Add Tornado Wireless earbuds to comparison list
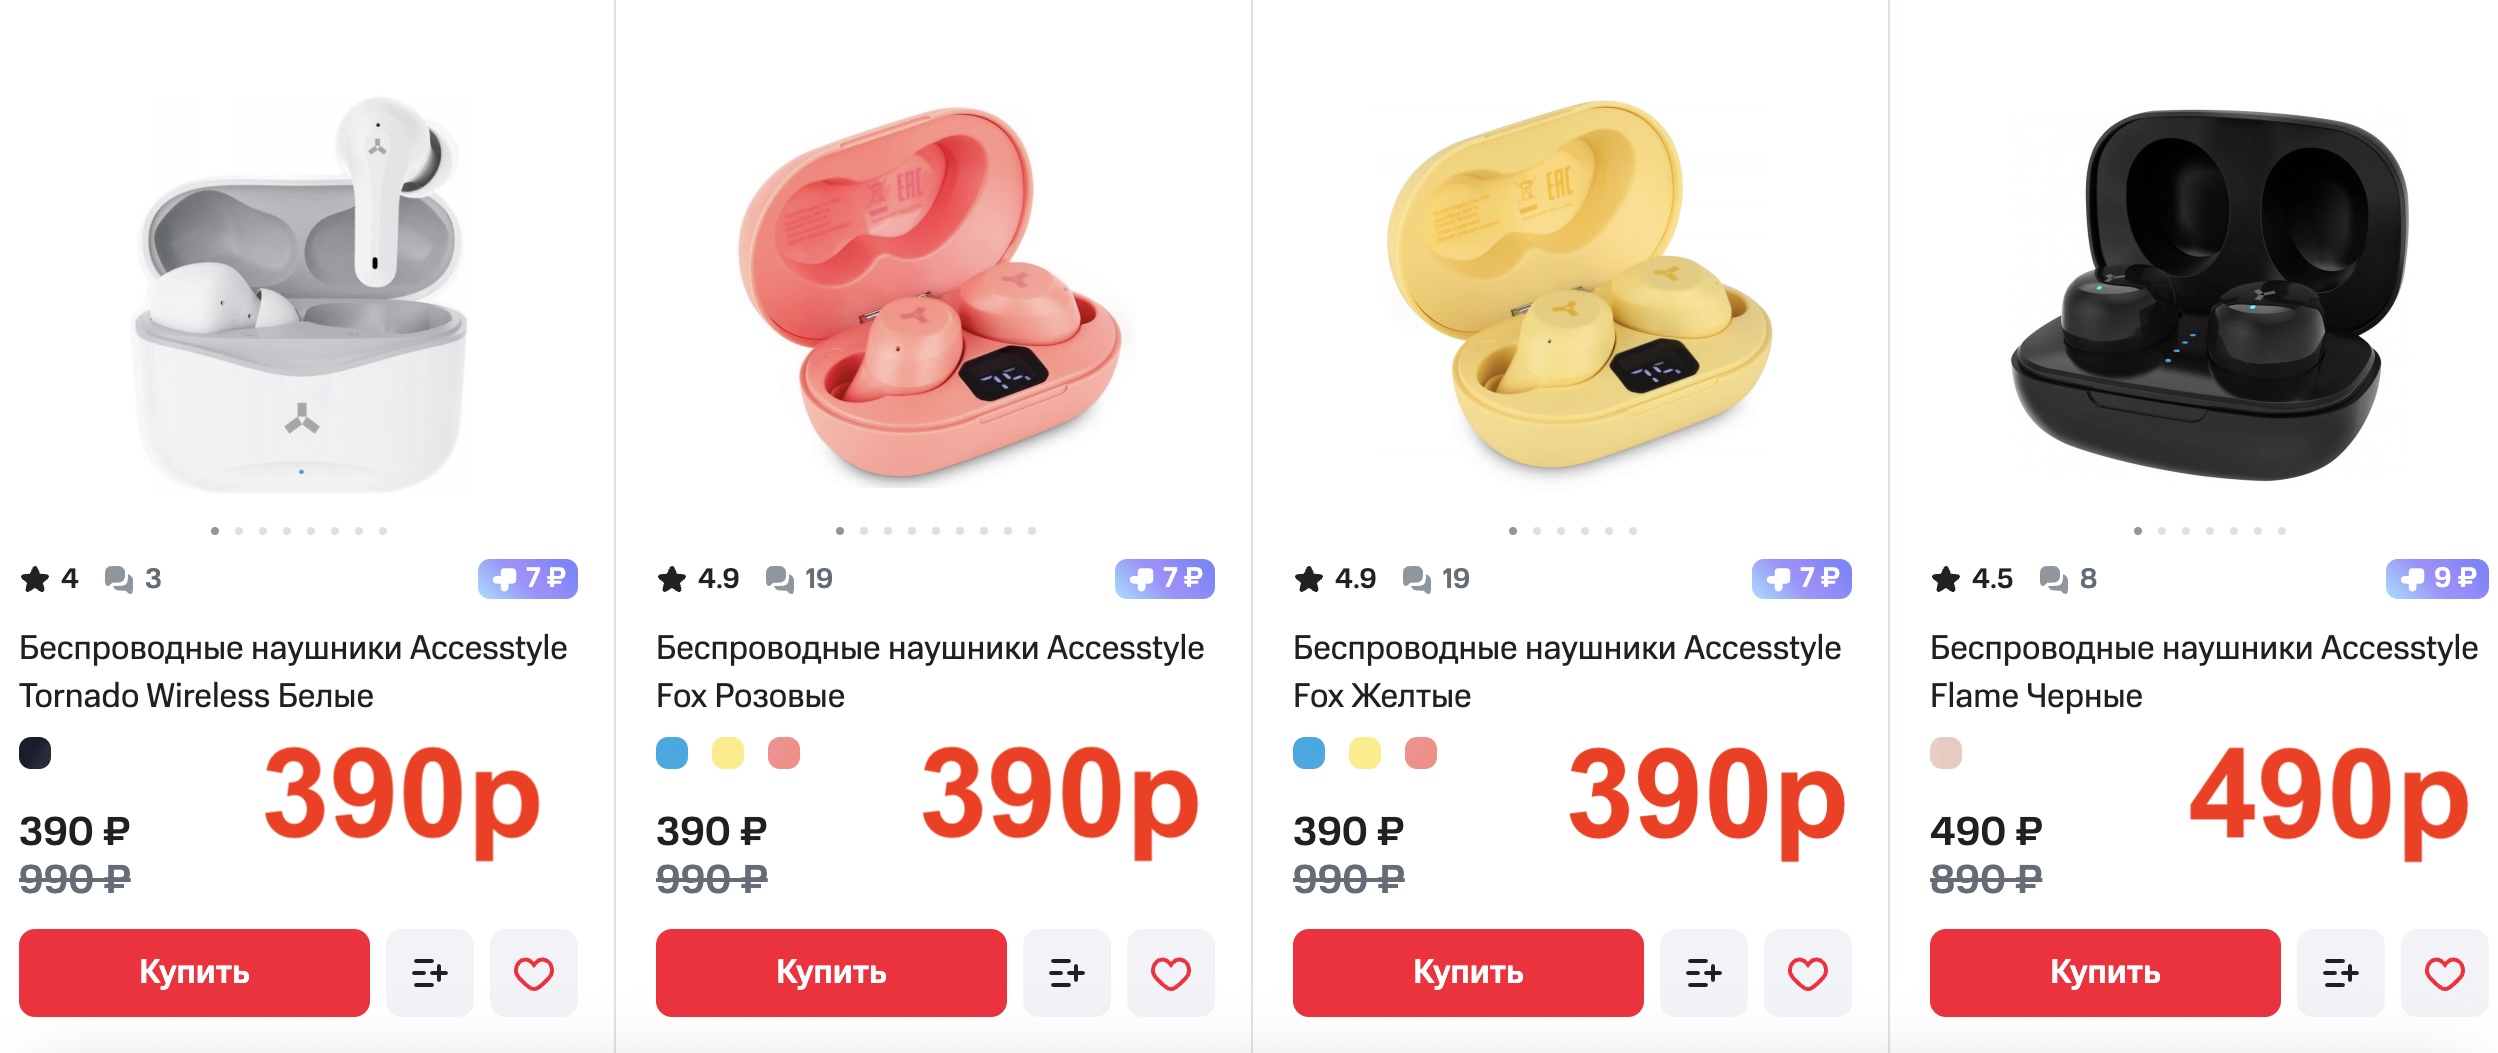This screenshot has height=1053, width=2498. pos(429,972)
